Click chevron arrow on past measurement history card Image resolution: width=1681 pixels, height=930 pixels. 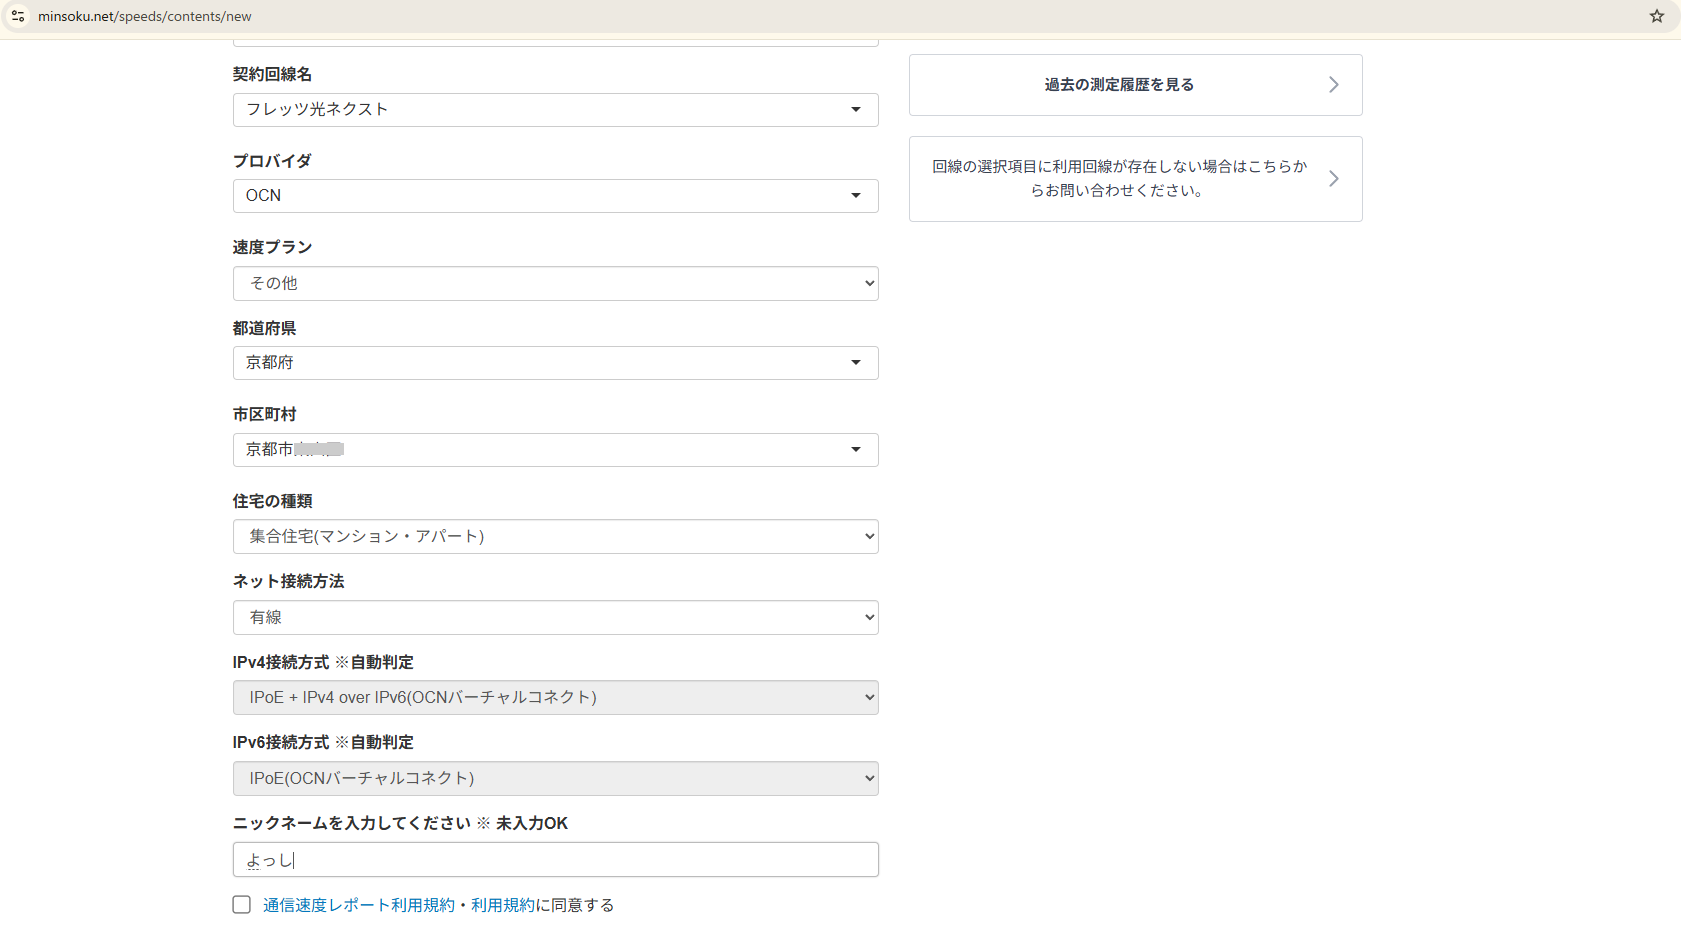pos(1333,85)
